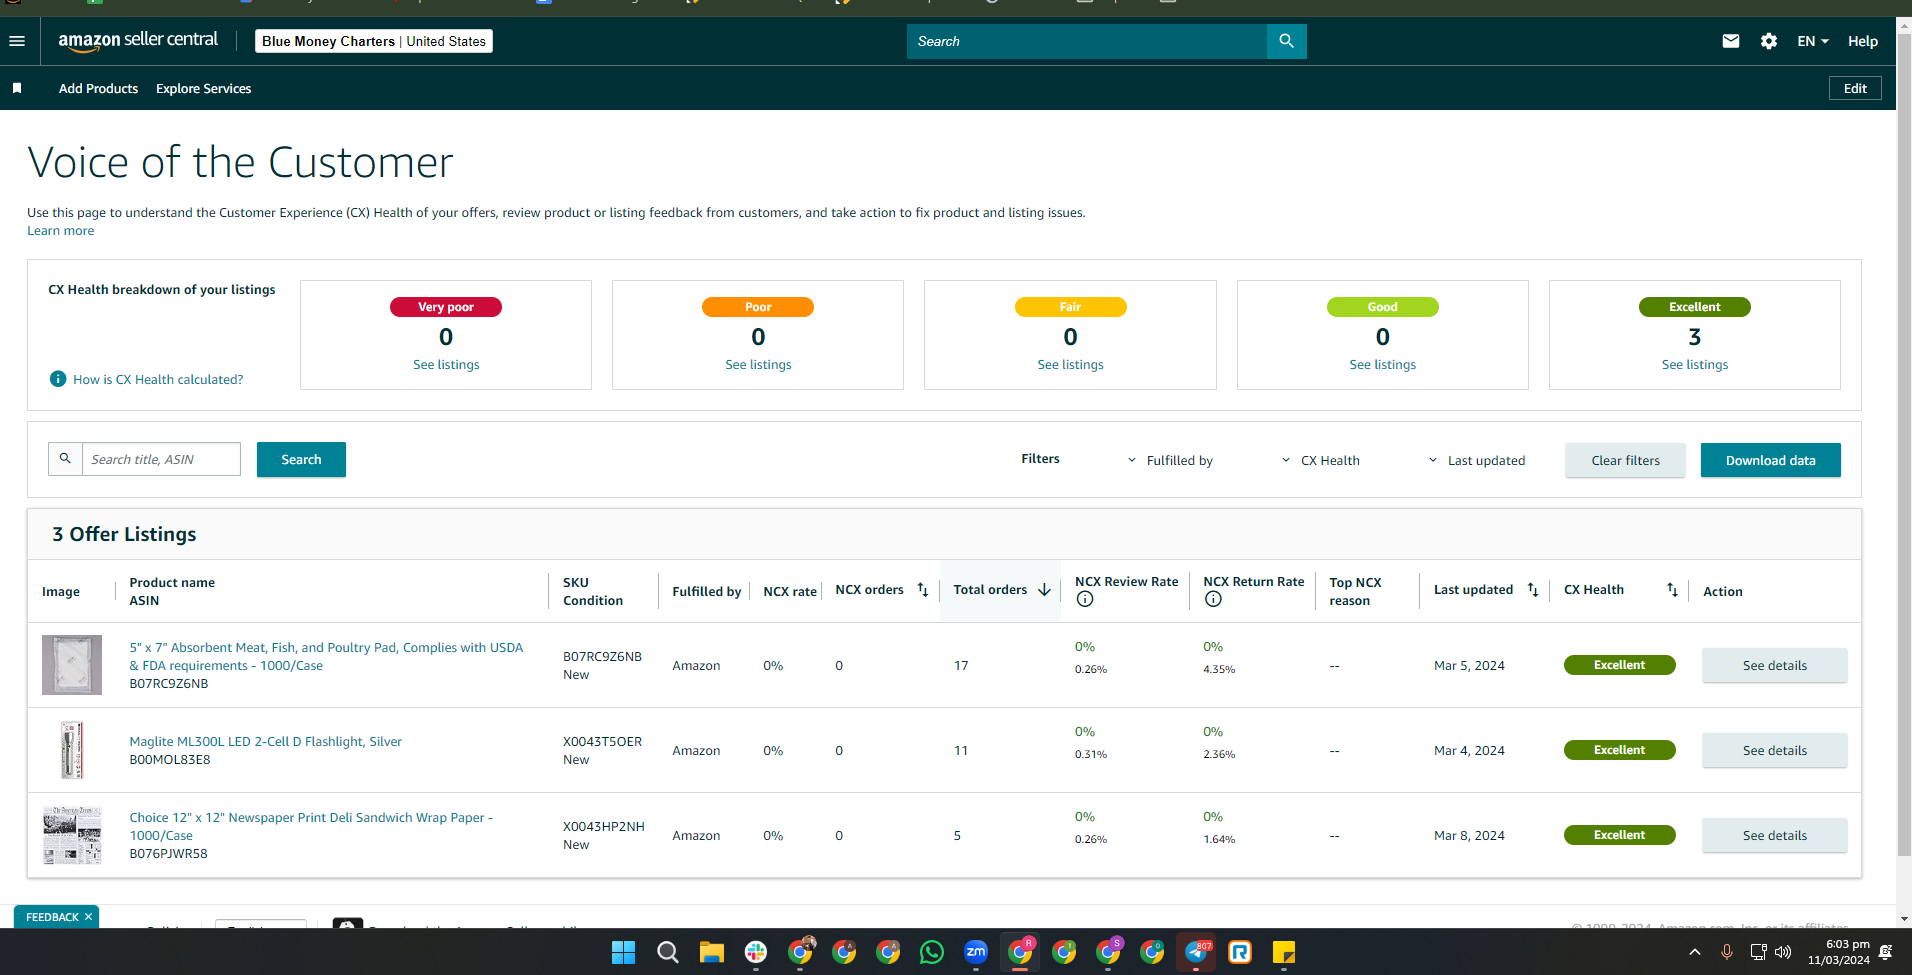See listings under Fair
The width and height of the screenshot is (1912, 975).
pyautogui.click(x=1070, y=365)
